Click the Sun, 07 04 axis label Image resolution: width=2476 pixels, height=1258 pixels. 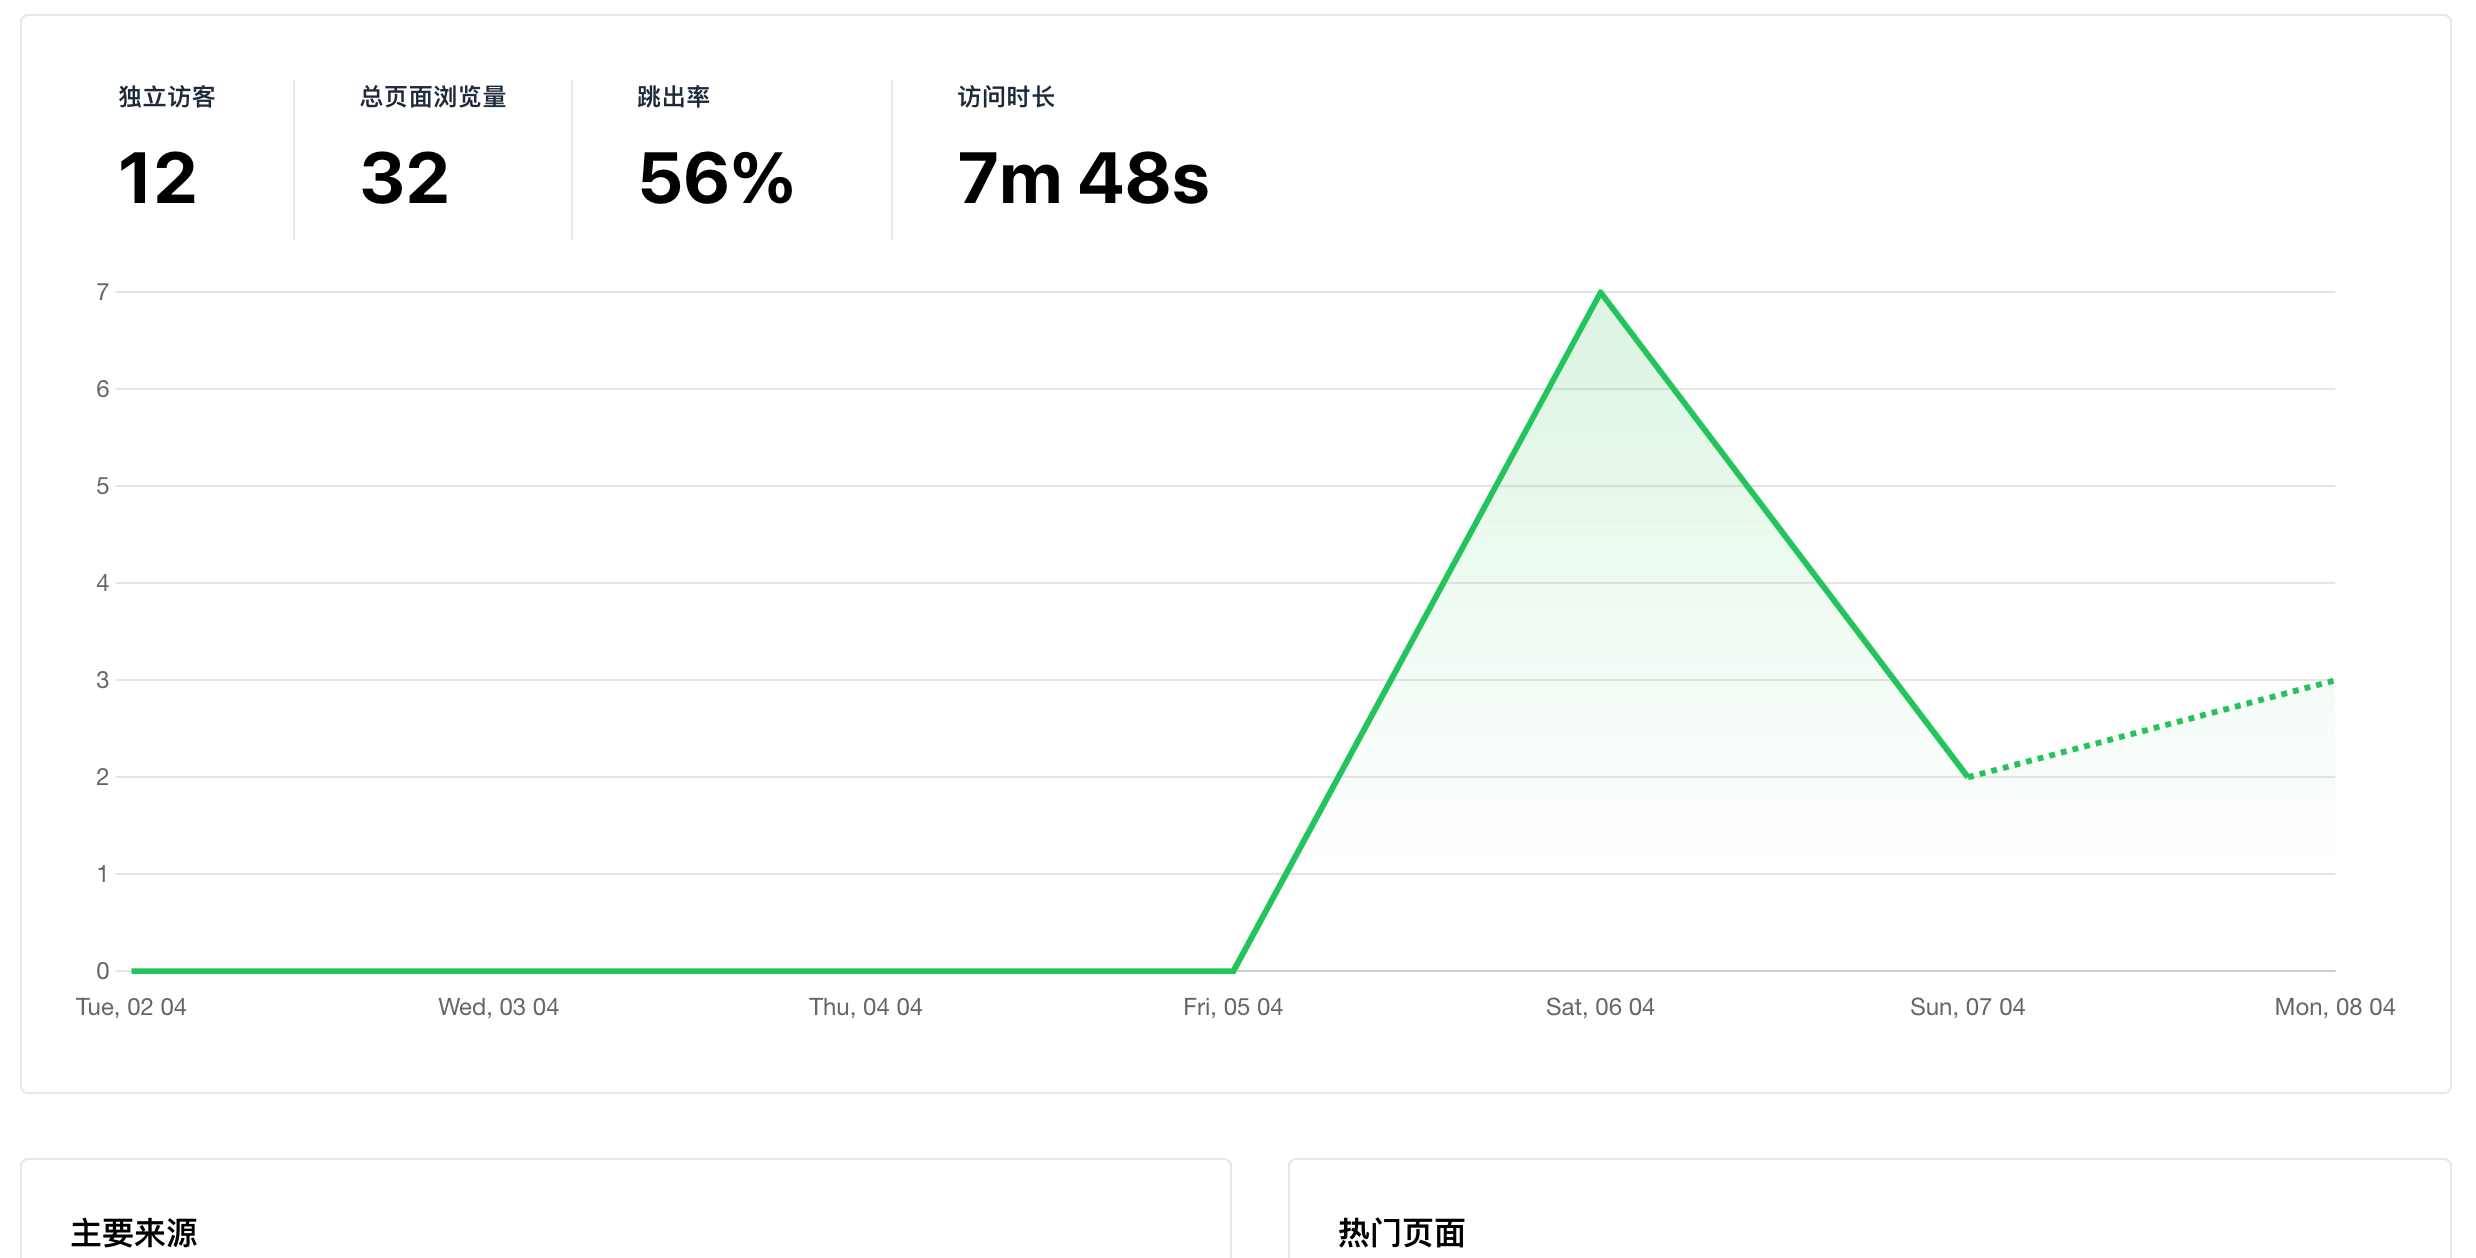1966,1007
